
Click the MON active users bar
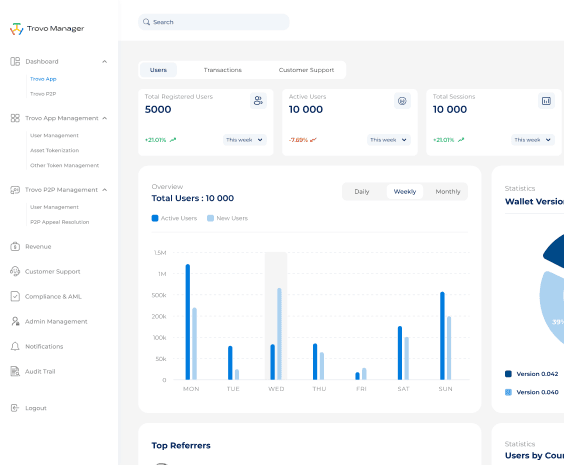pyautogui.click(x=188, y=322)
